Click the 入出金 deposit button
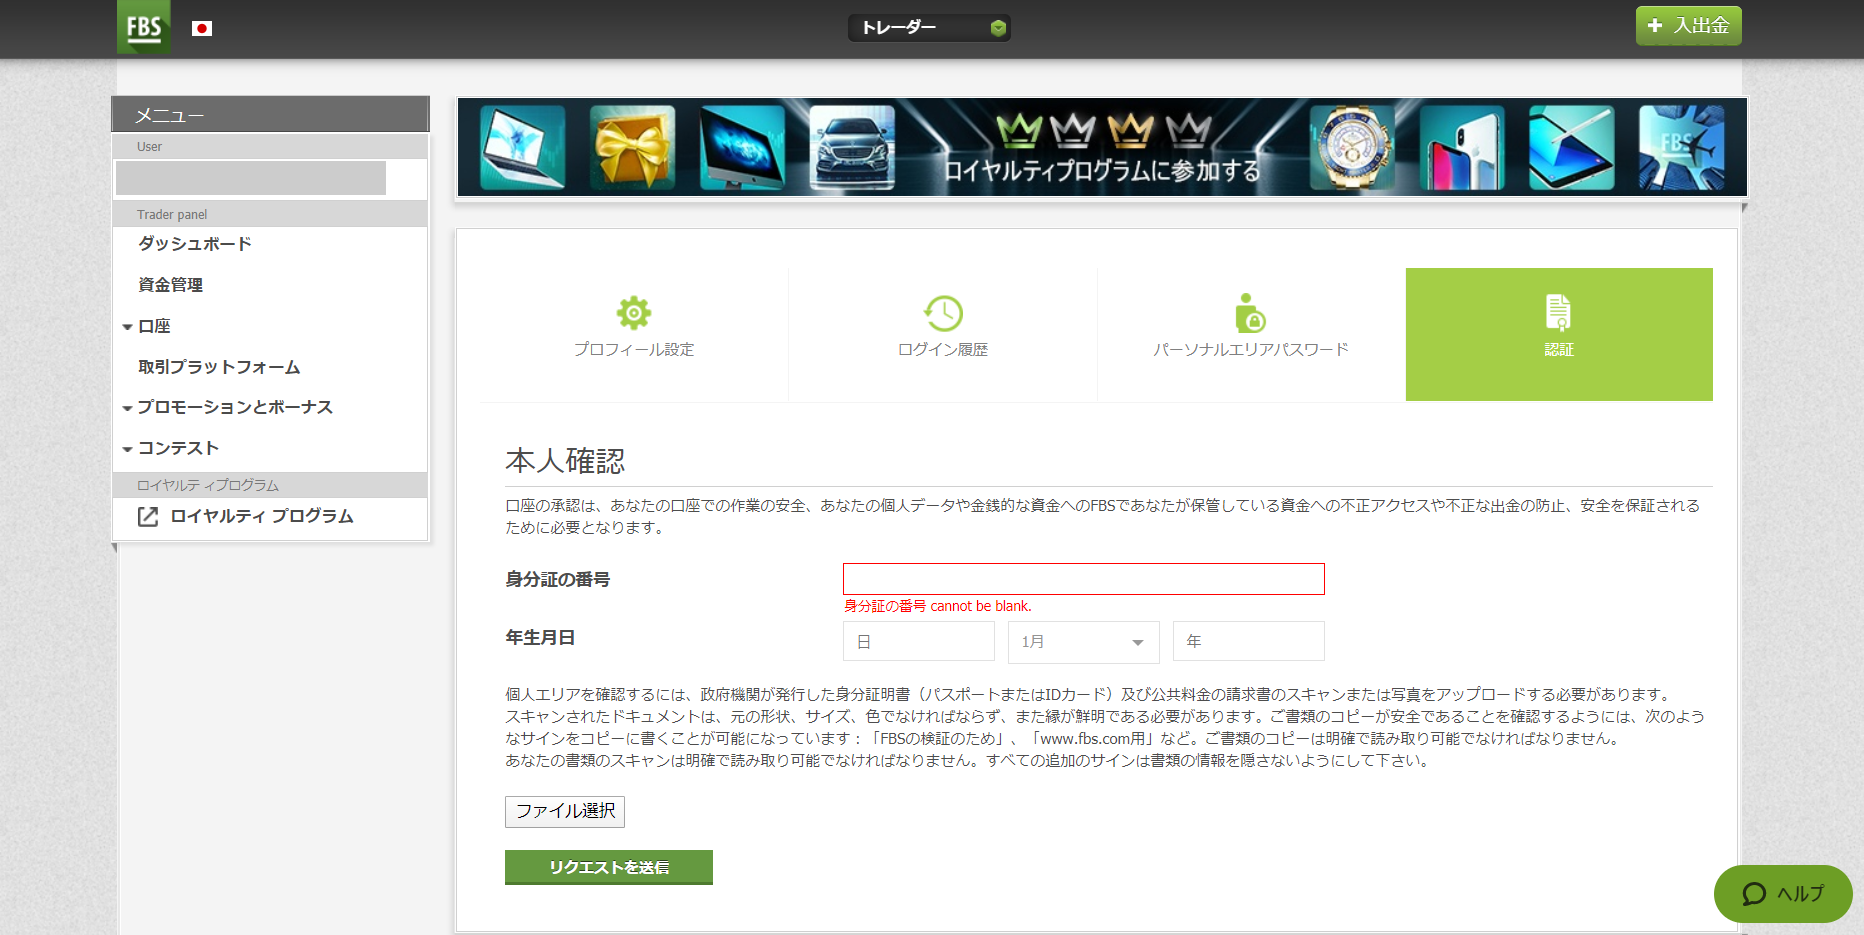 tap(1688, 26)
